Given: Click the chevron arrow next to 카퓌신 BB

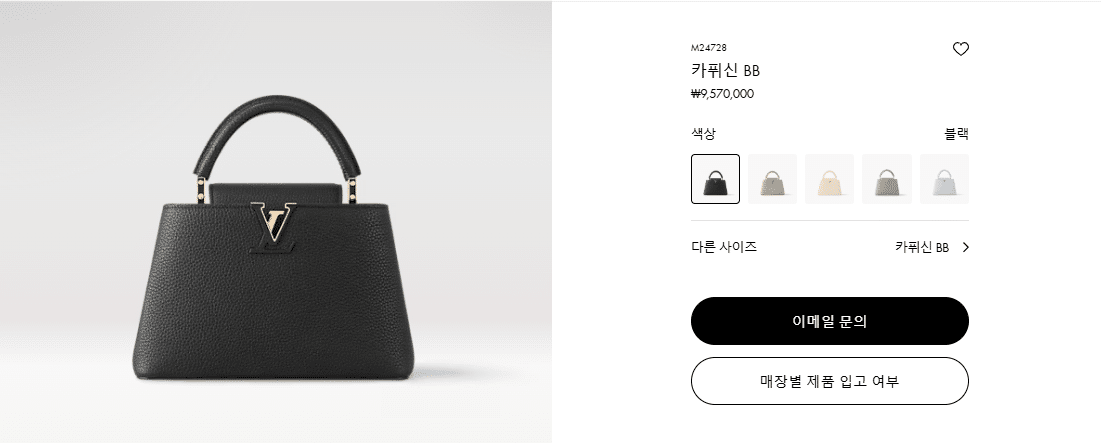Looking at the screenshot, I should click(x=965, y=247).
